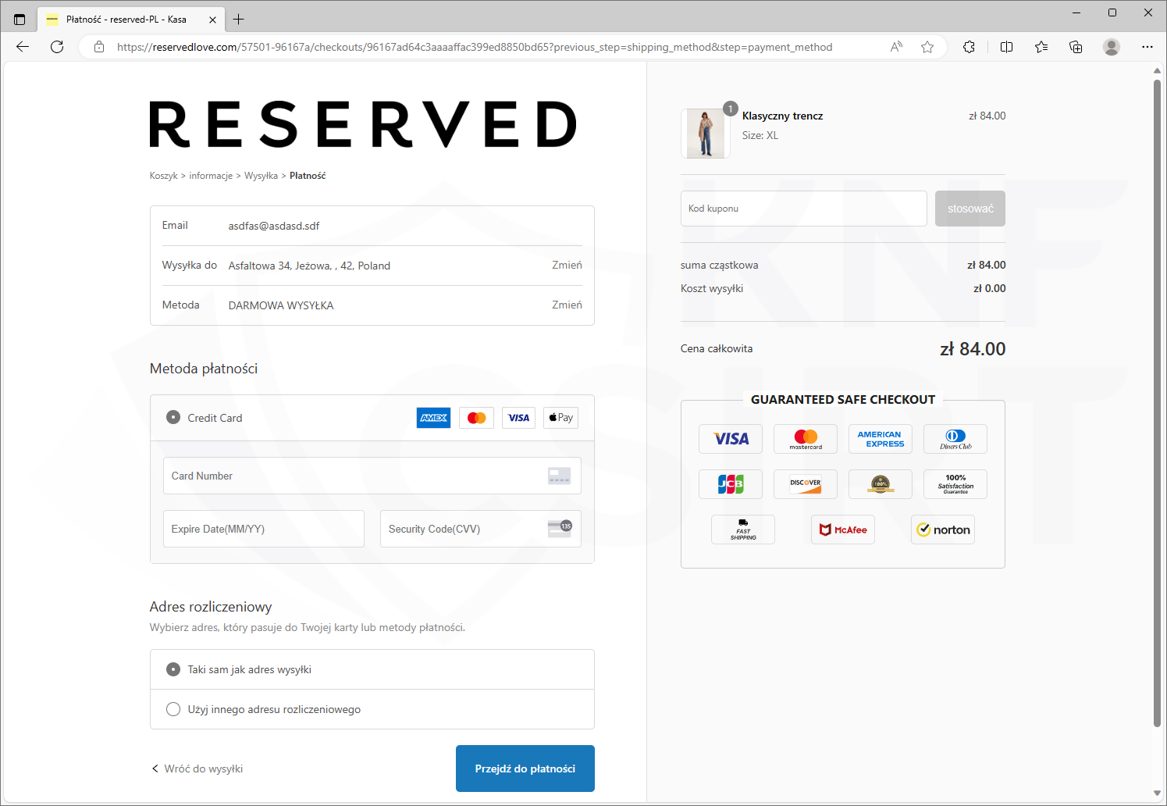Open the browser tab actions menu
Viewport: 1167px width, 806px height.
pos(19,19)
